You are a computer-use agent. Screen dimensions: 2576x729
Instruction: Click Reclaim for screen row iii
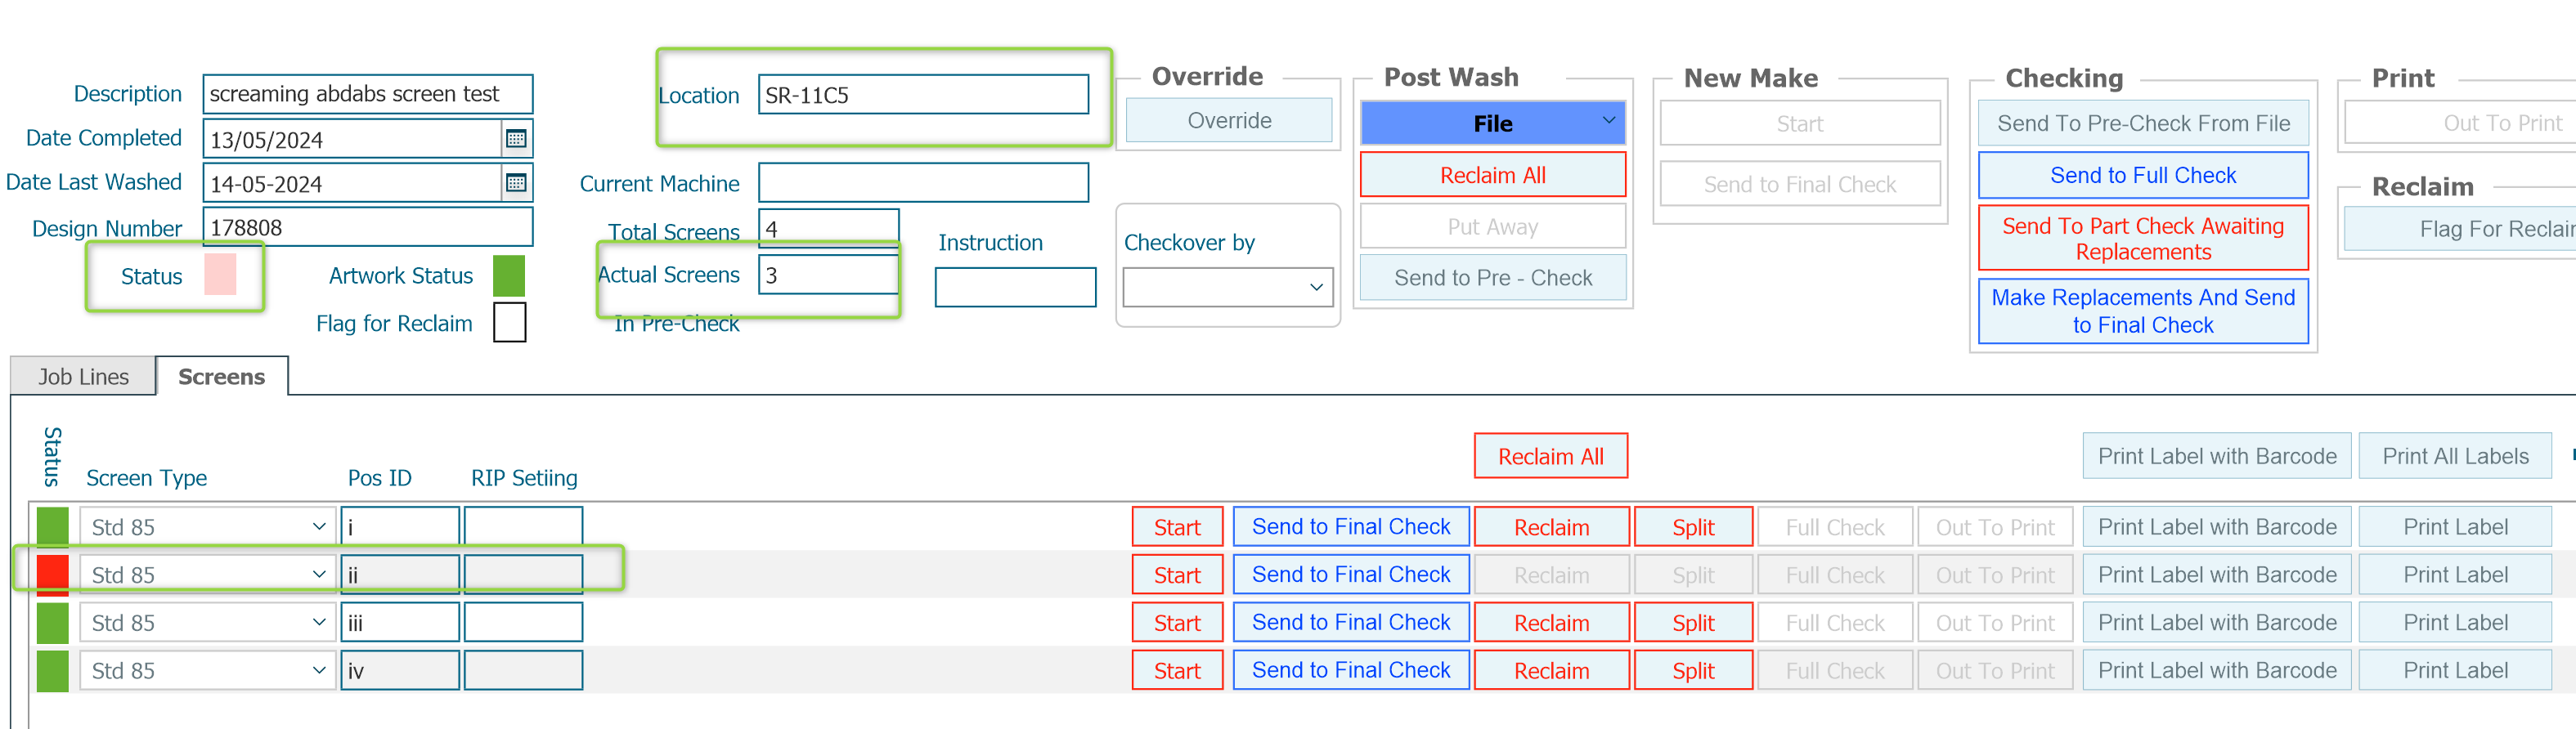tap(1551, 622)
